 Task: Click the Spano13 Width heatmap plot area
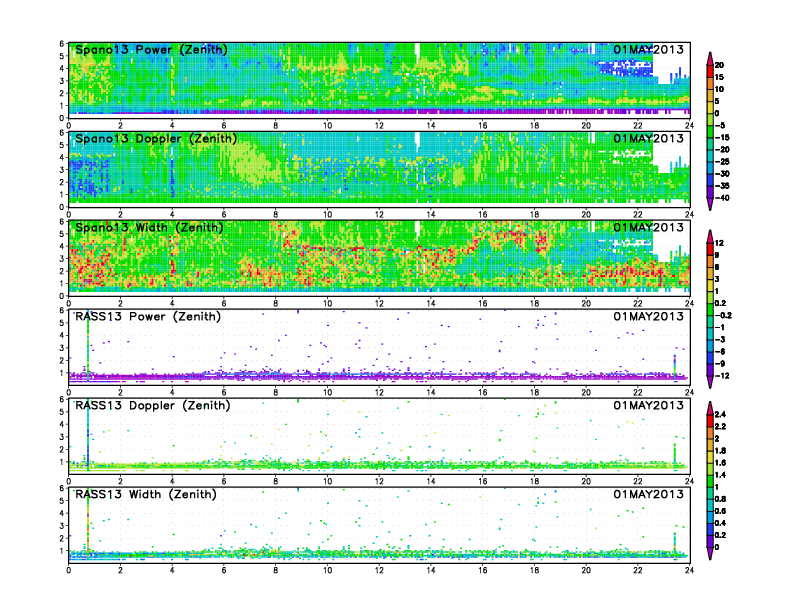tap(379, 258)
